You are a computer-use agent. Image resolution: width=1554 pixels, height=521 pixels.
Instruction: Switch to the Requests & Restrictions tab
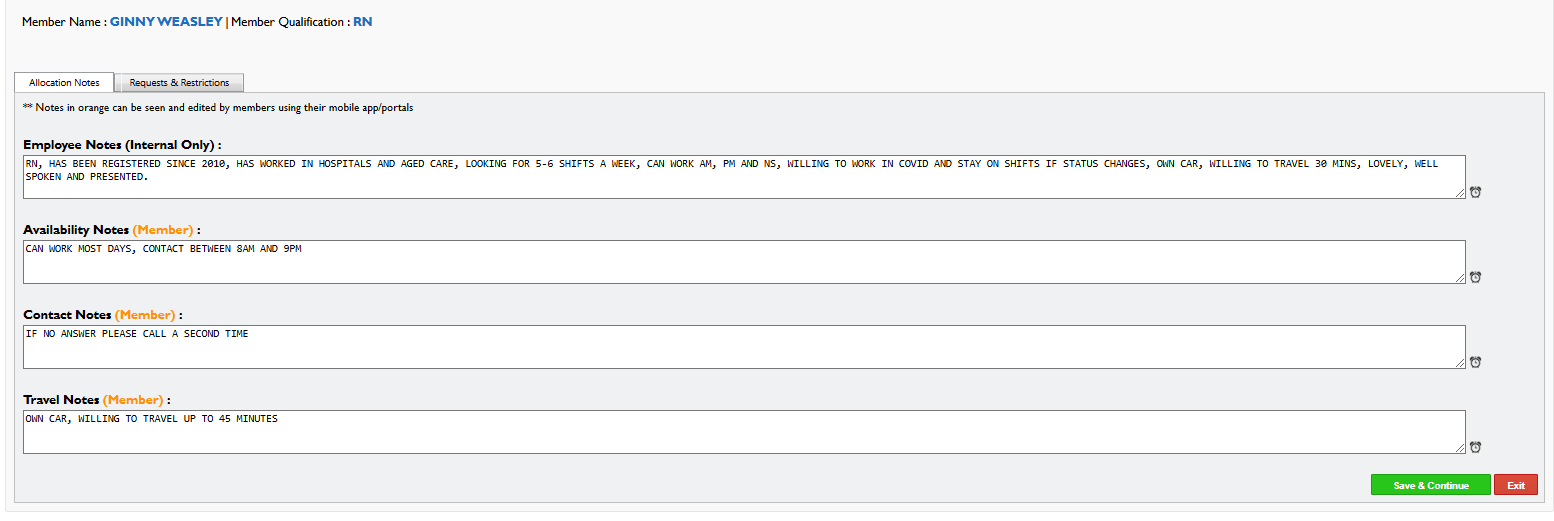click(x=179, y=83)
